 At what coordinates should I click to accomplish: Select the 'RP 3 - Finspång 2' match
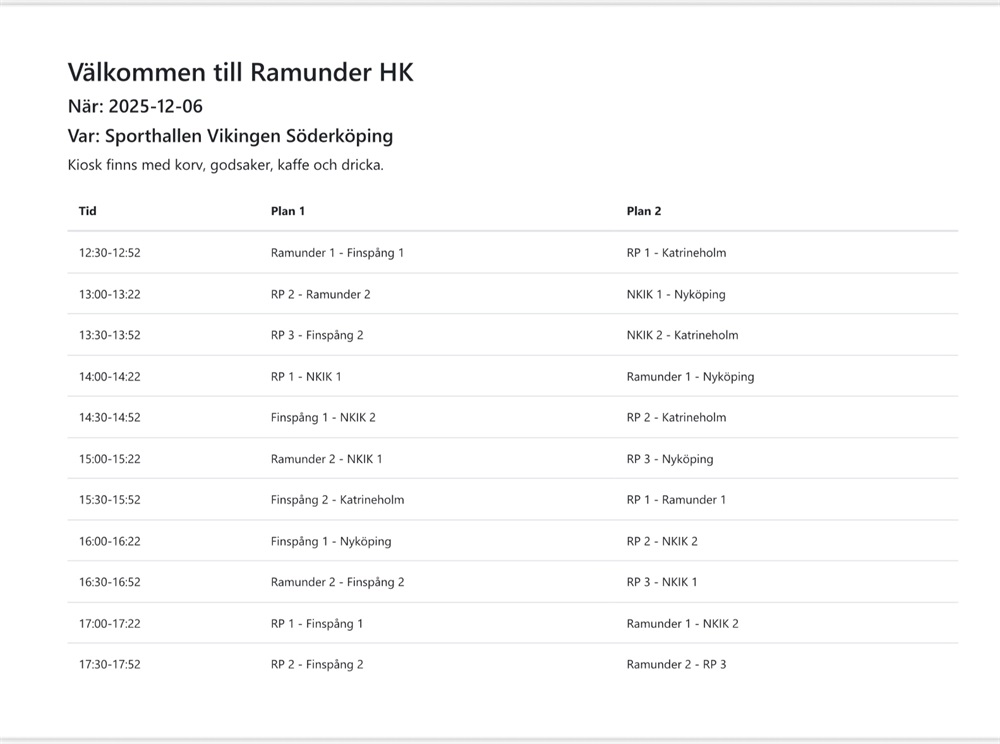click(x=317, y=335)
